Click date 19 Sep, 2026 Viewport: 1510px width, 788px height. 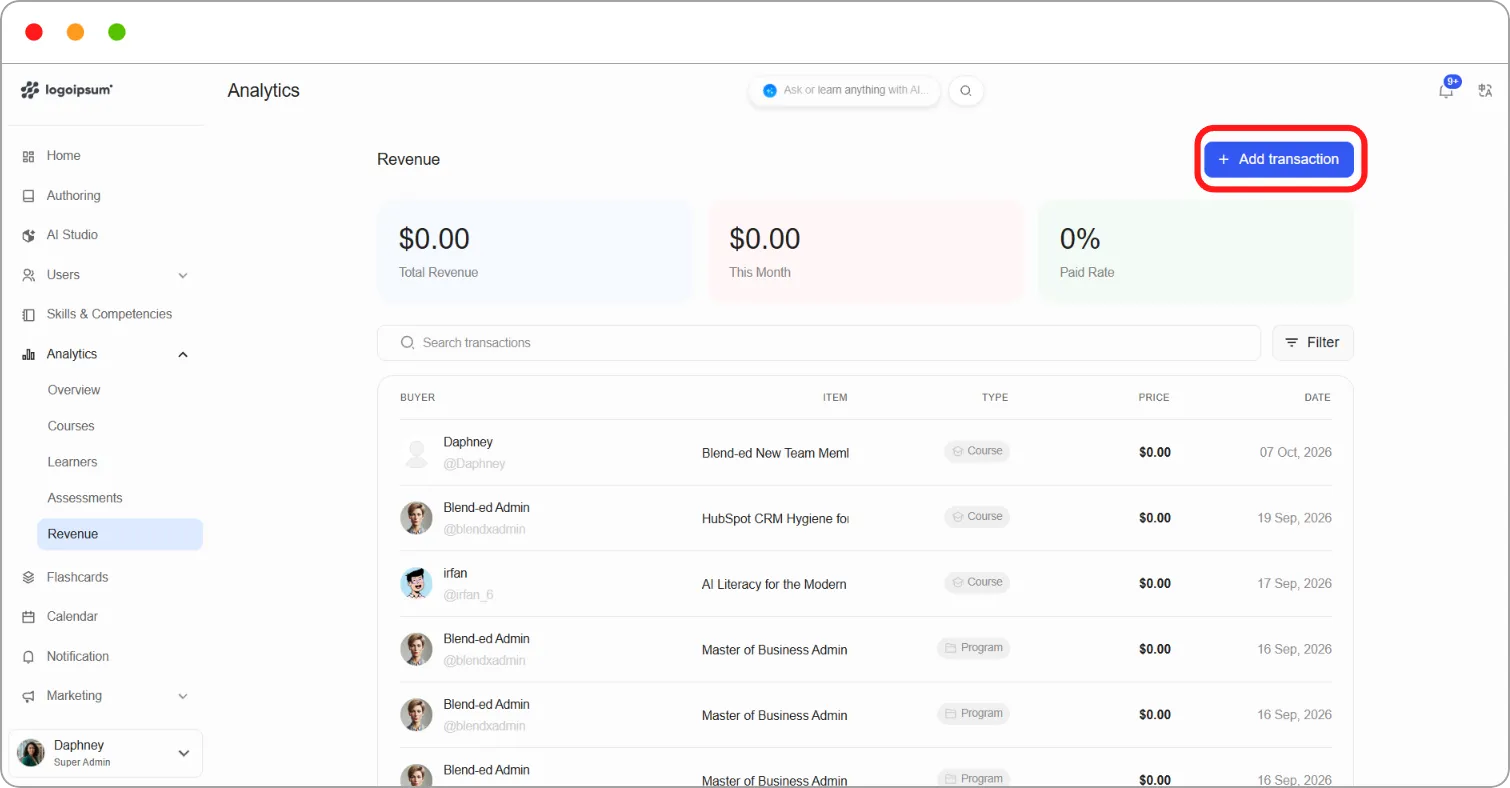[x=1295, y=518]
